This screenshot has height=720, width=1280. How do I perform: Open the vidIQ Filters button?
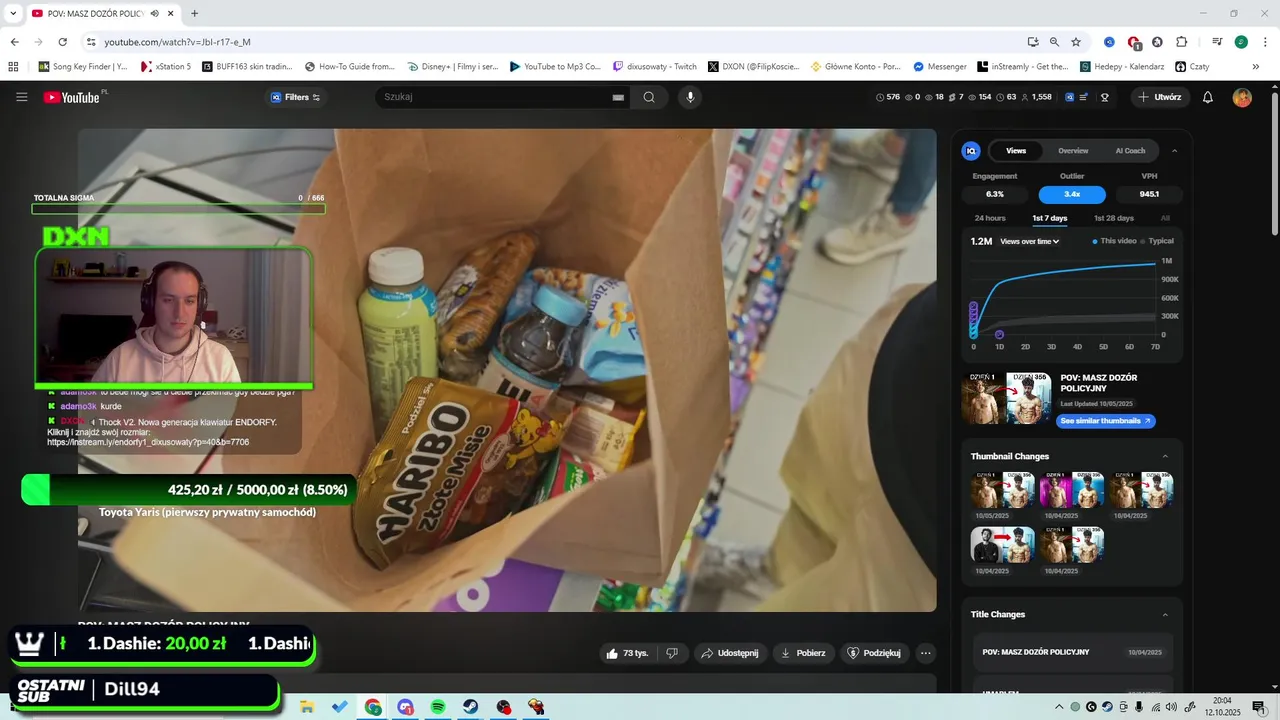click(x=295, y=97)
